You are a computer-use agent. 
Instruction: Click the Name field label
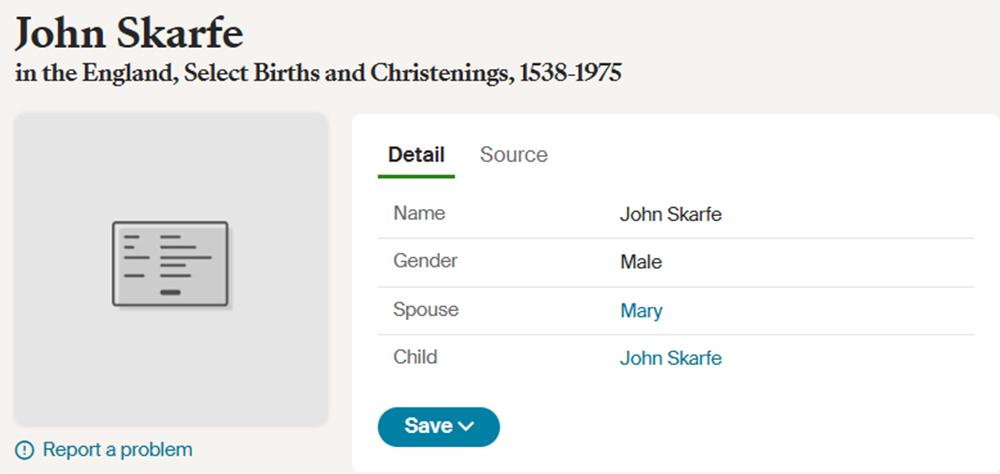[419, 213]
